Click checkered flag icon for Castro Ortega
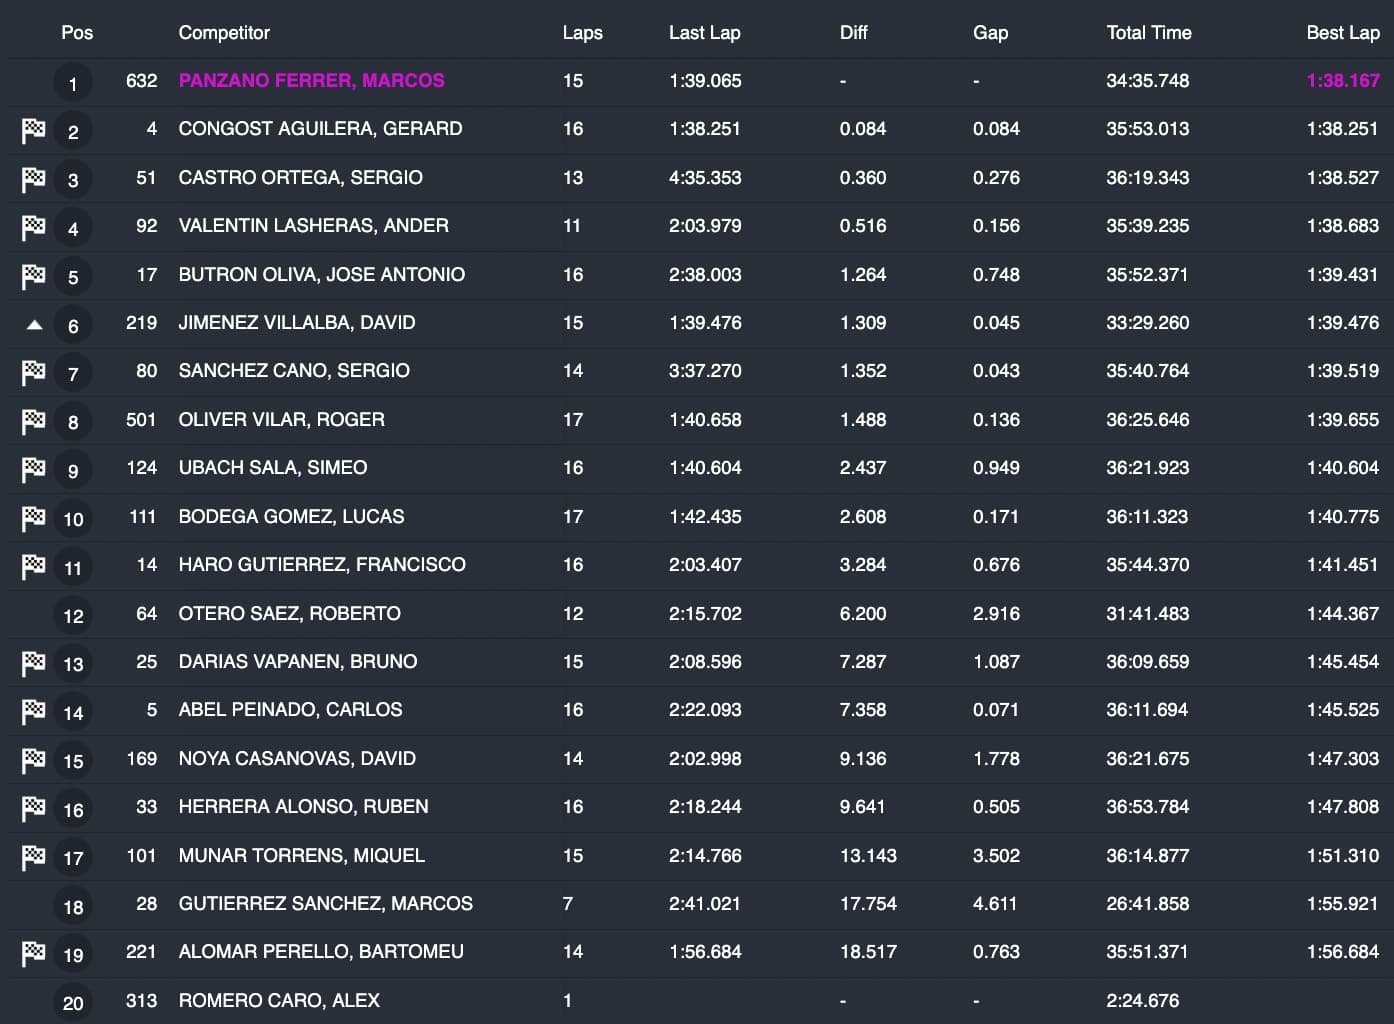1394x1024 pixels. click(x=33, y=179)
